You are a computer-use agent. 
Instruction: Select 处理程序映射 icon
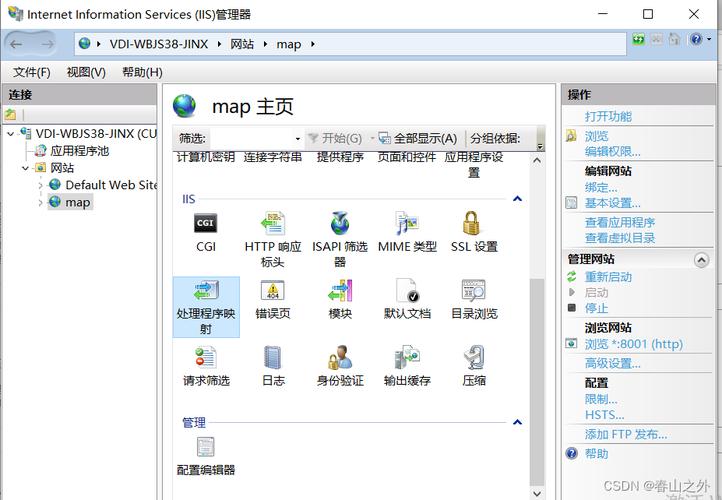206,307
